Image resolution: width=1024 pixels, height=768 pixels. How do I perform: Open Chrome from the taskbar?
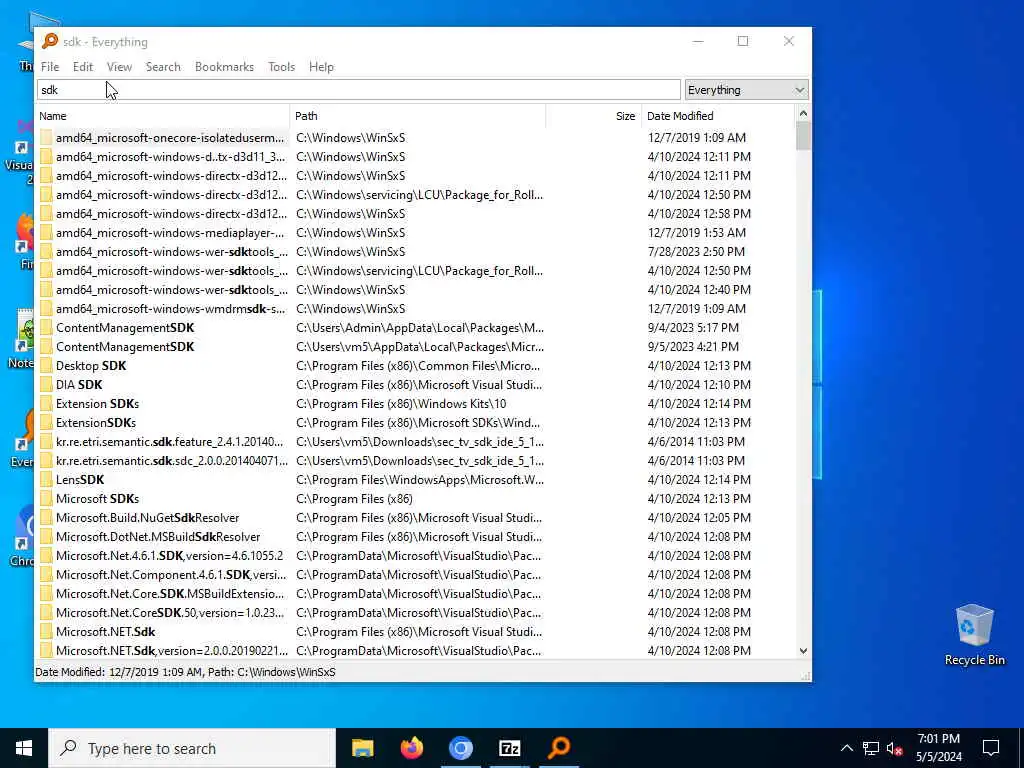click(x=460, y=748)
